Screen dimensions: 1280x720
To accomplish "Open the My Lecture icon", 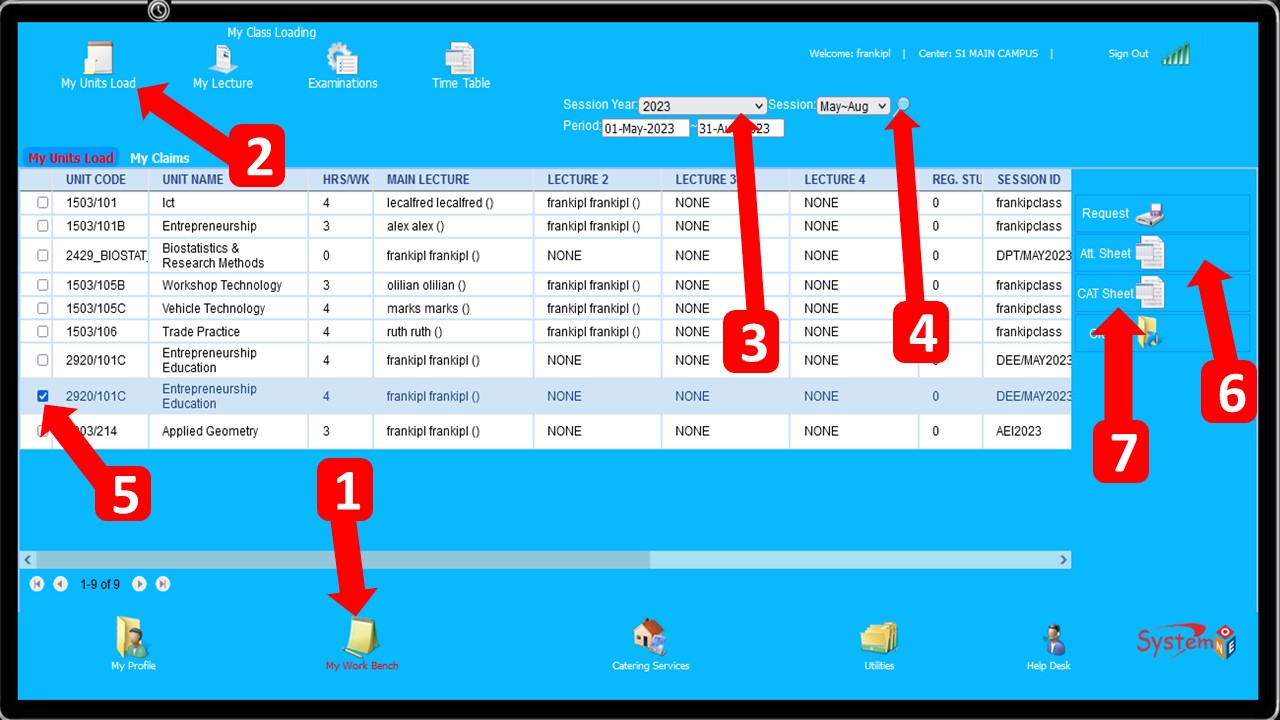I will [x=222, y=60].
